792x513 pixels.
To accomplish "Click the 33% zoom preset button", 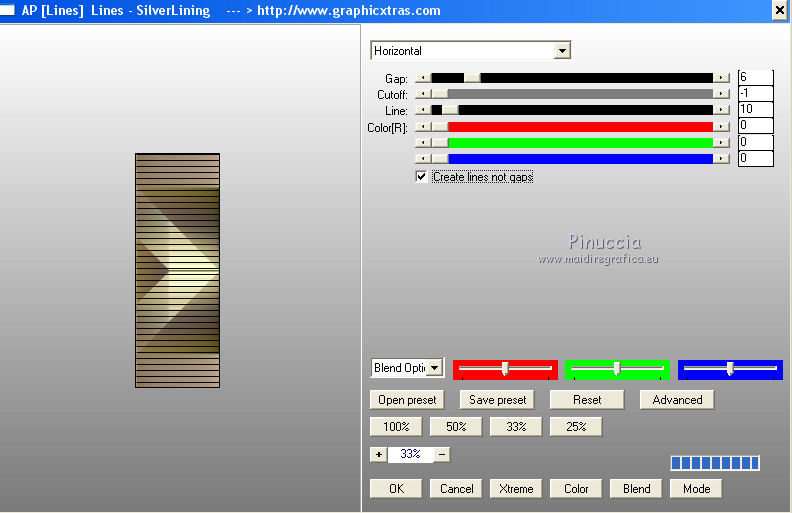I will [x=516, y=427].
